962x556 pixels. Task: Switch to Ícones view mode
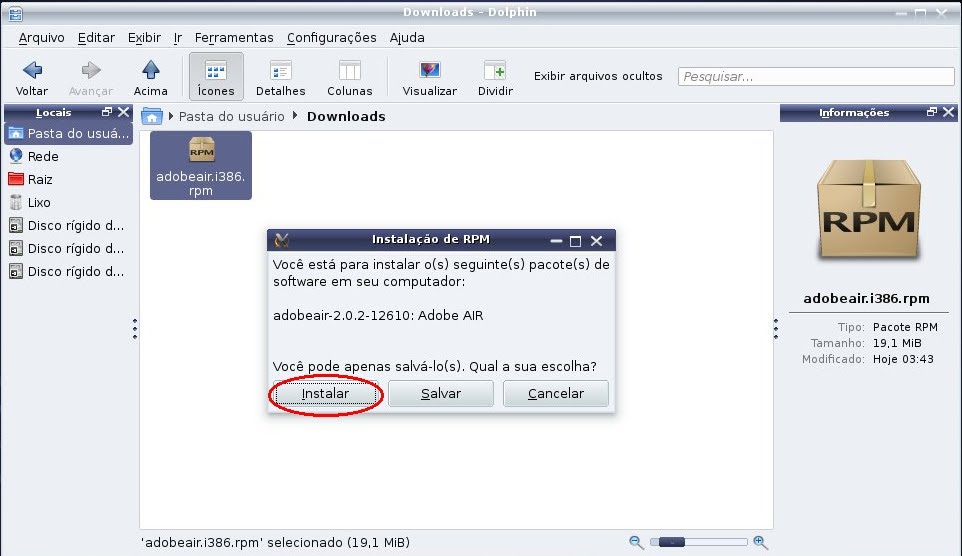coord(216,77)
